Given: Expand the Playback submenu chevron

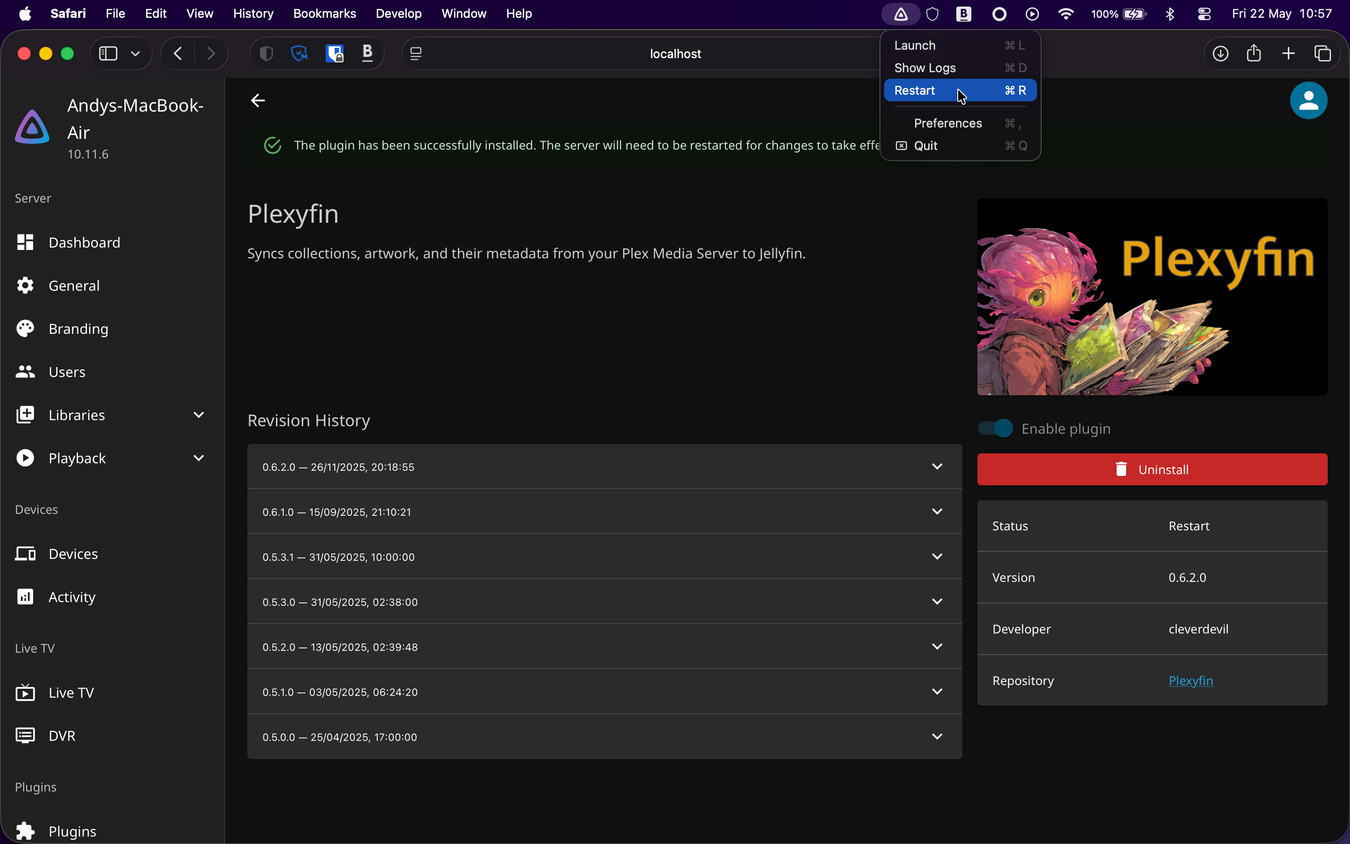Looking at the screenshot, I should [198, 457].
